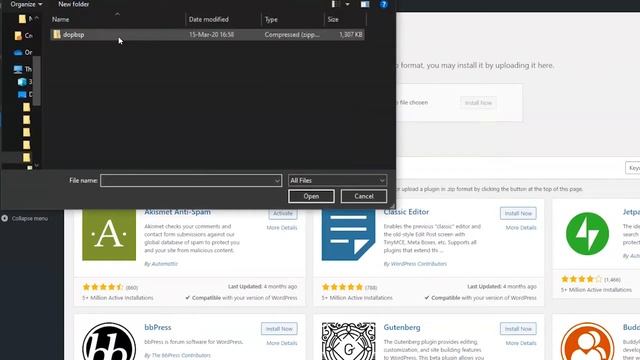Open the Gutenberg plugin title link
This screenshot has width=640, height=360.
point(402,327)
